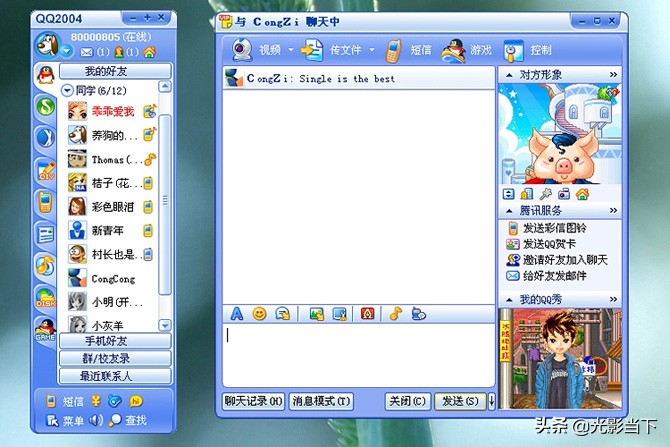Viewport: 670px width, 447px height.
Task: Open the status dropdown beside the dog avatar
Action: click(67, 52)
